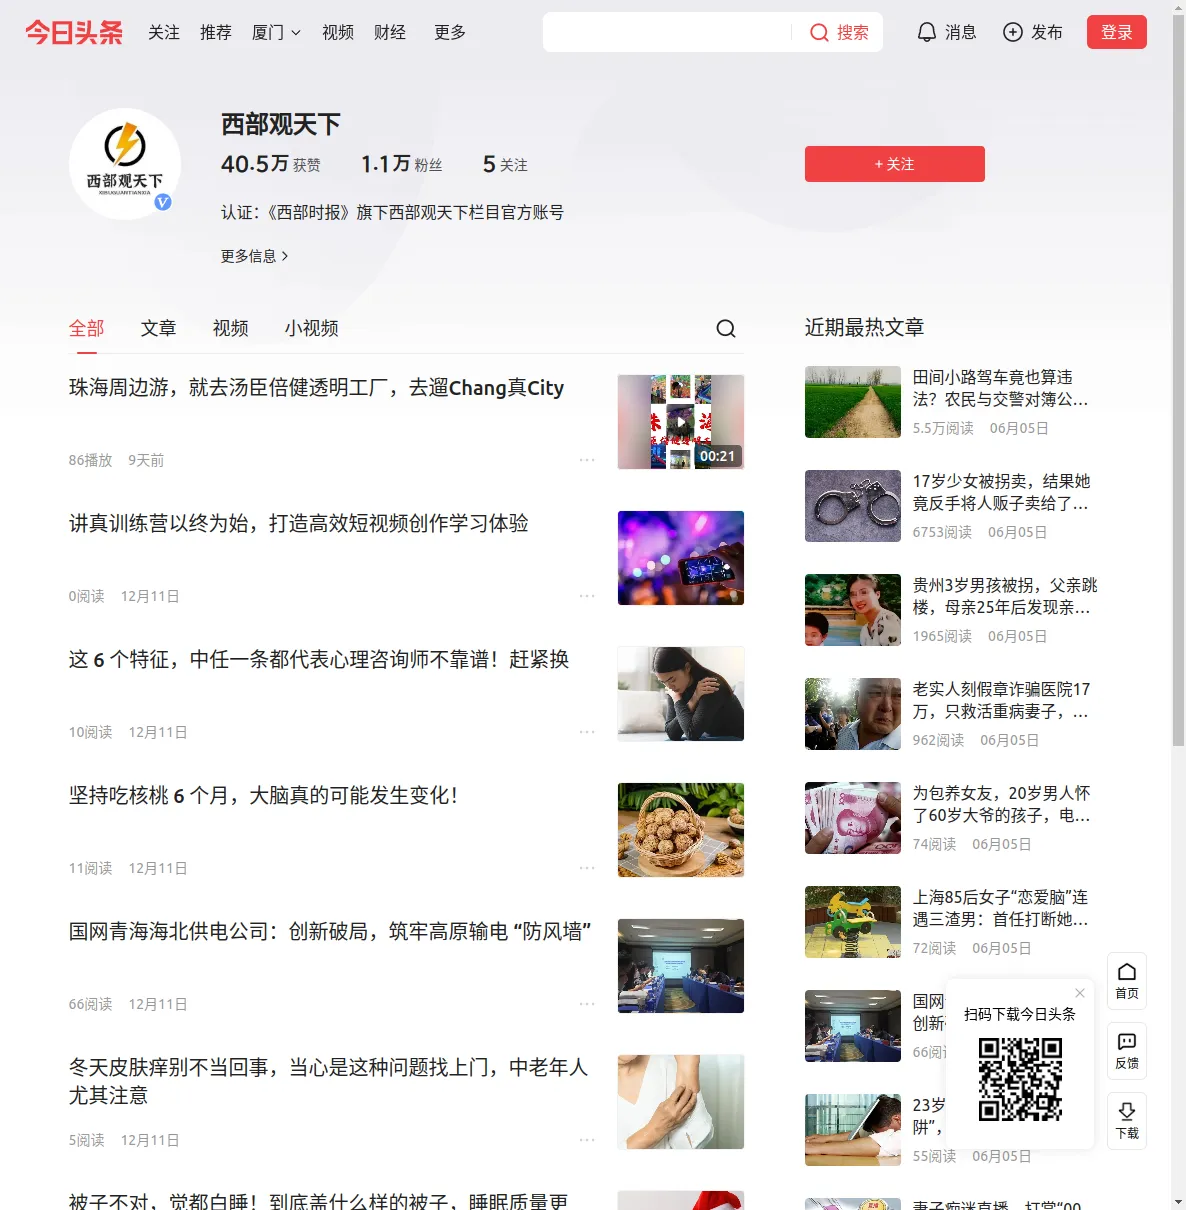Open hot article 老实人刻假章诈骗医院
This screenshot has height=1210, width=1186.
coord(1001,700)
